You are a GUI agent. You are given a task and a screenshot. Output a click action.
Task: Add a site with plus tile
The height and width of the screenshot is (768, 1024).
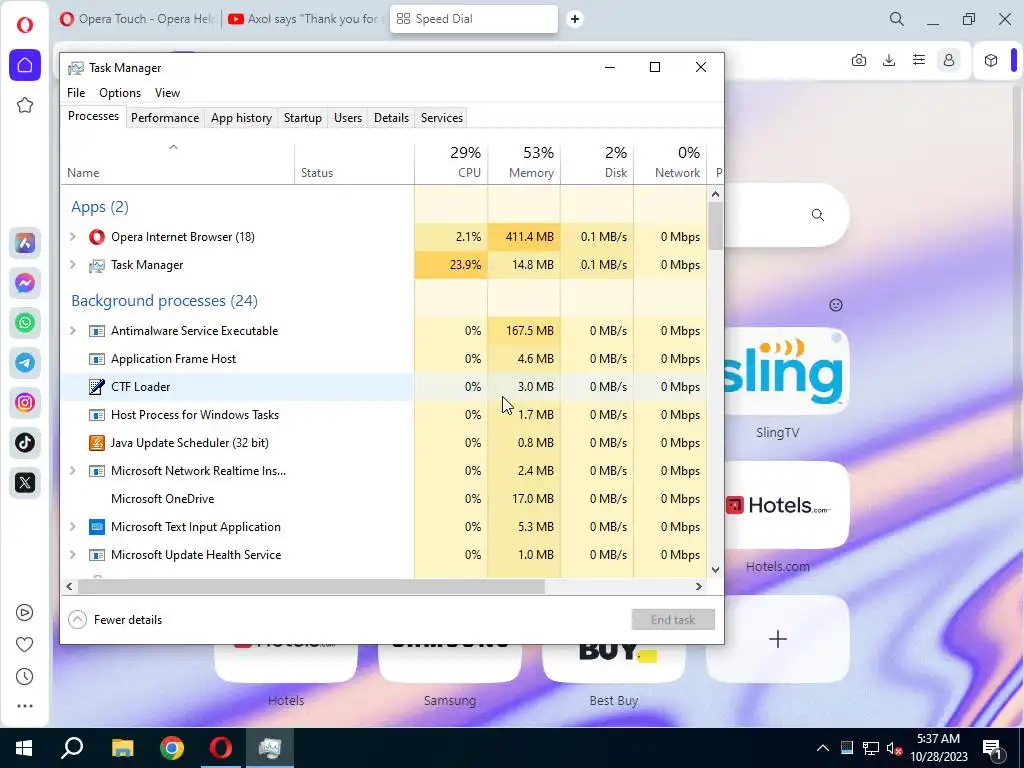(x=777, y=639)
